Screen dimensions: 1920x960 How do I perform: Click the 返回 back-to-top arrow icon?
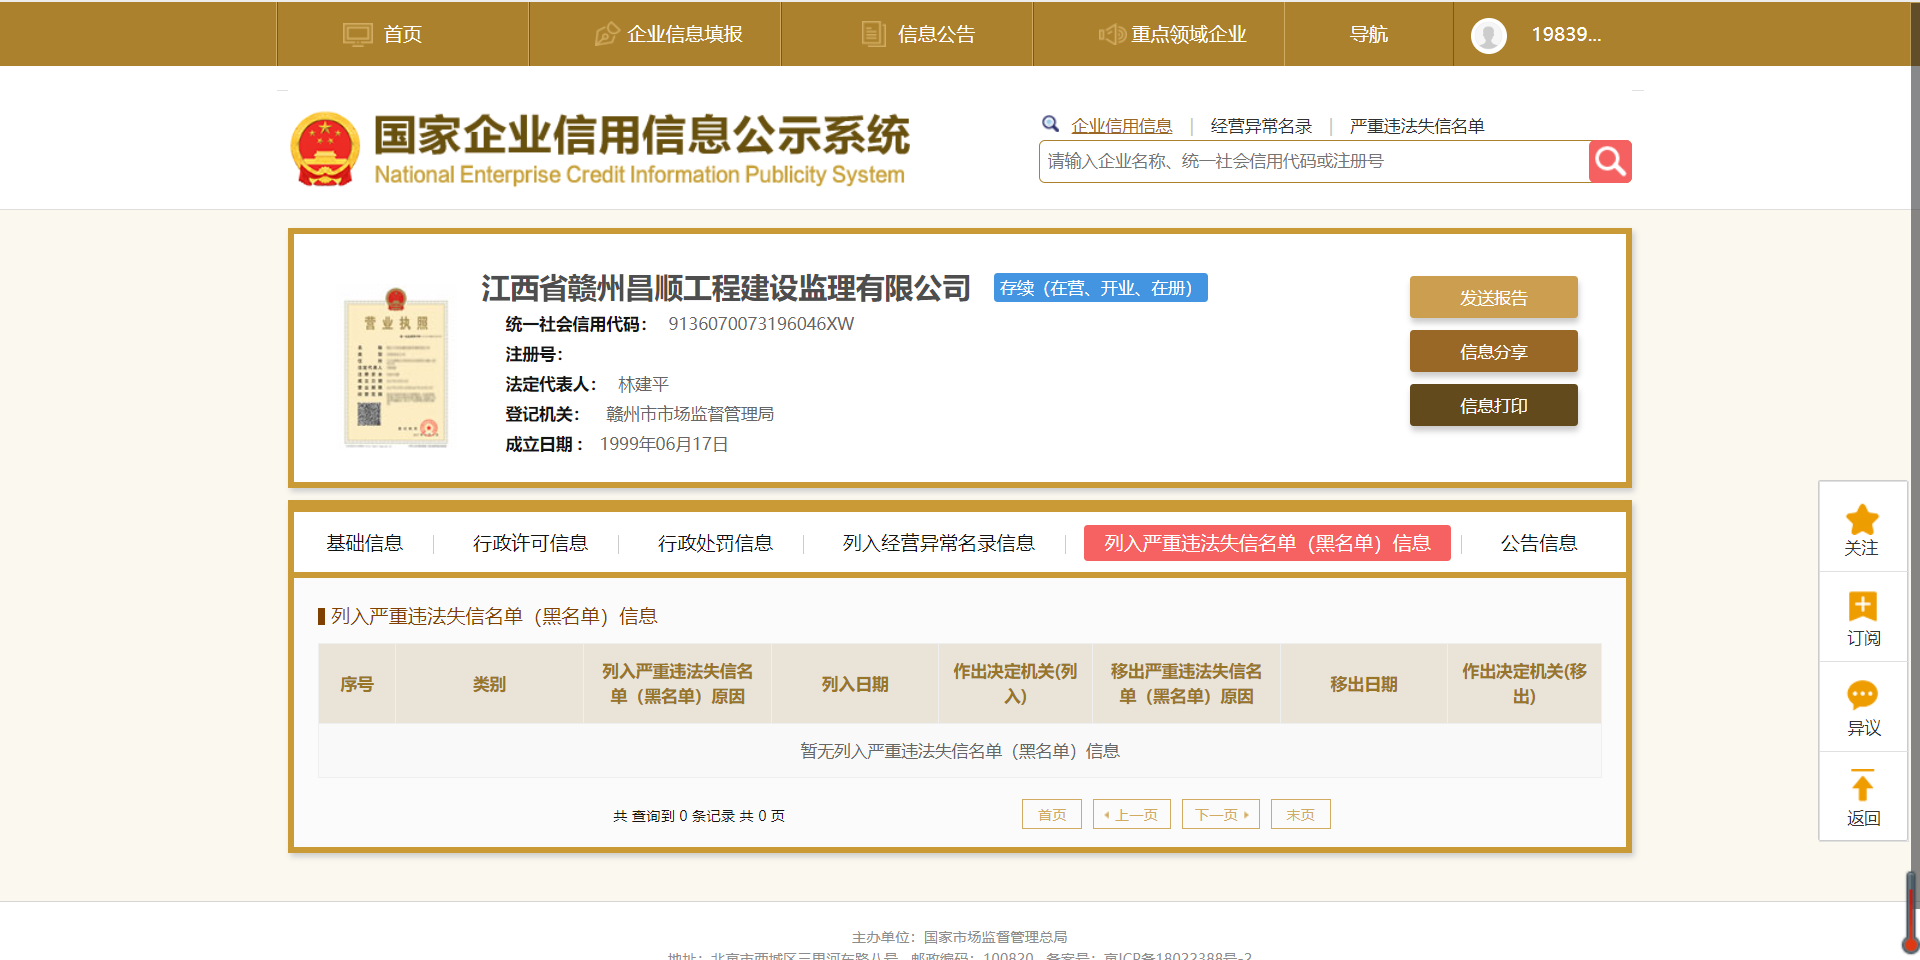coord(1862,786)
